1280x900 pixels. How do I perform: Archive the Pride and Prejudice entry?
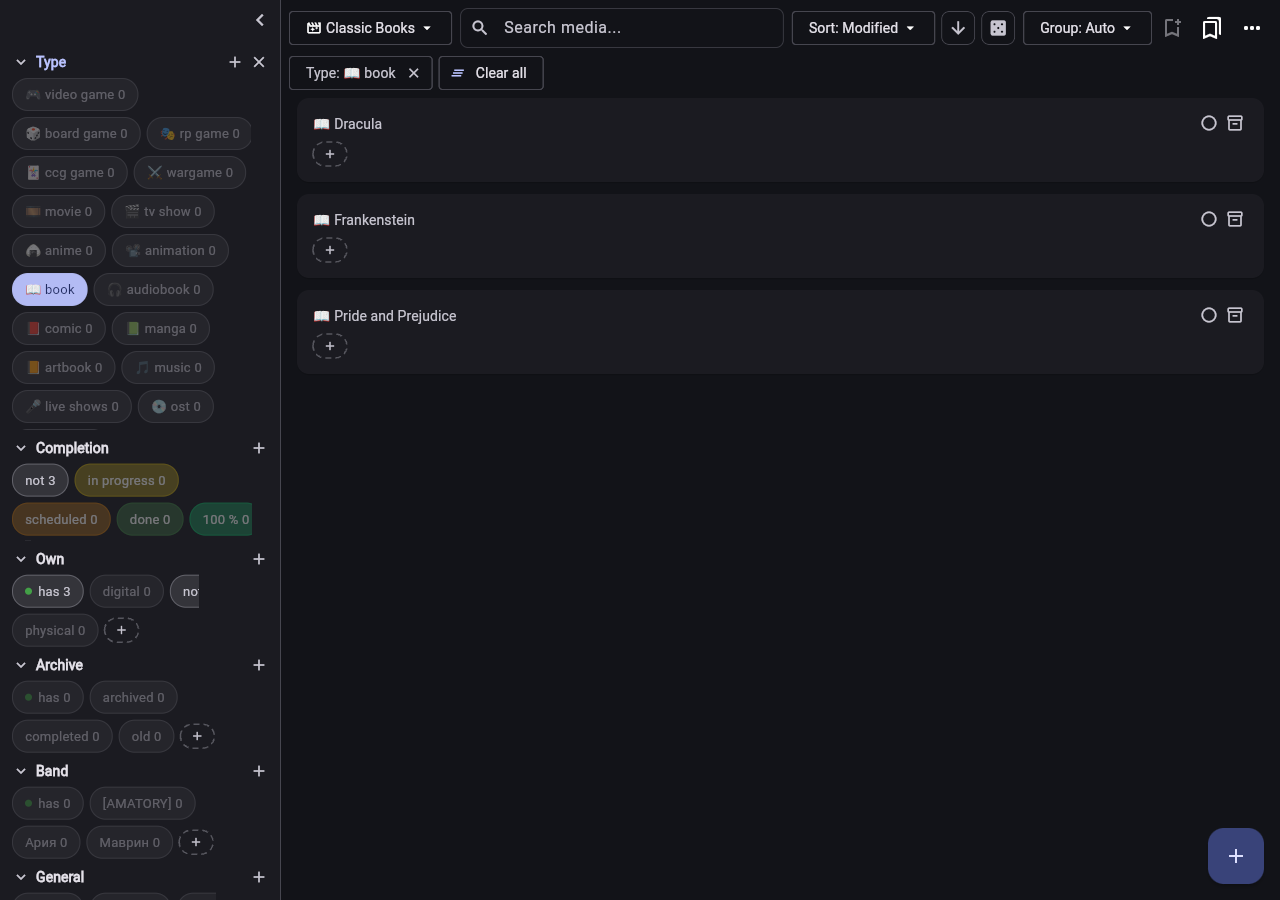click(1235, 315)
